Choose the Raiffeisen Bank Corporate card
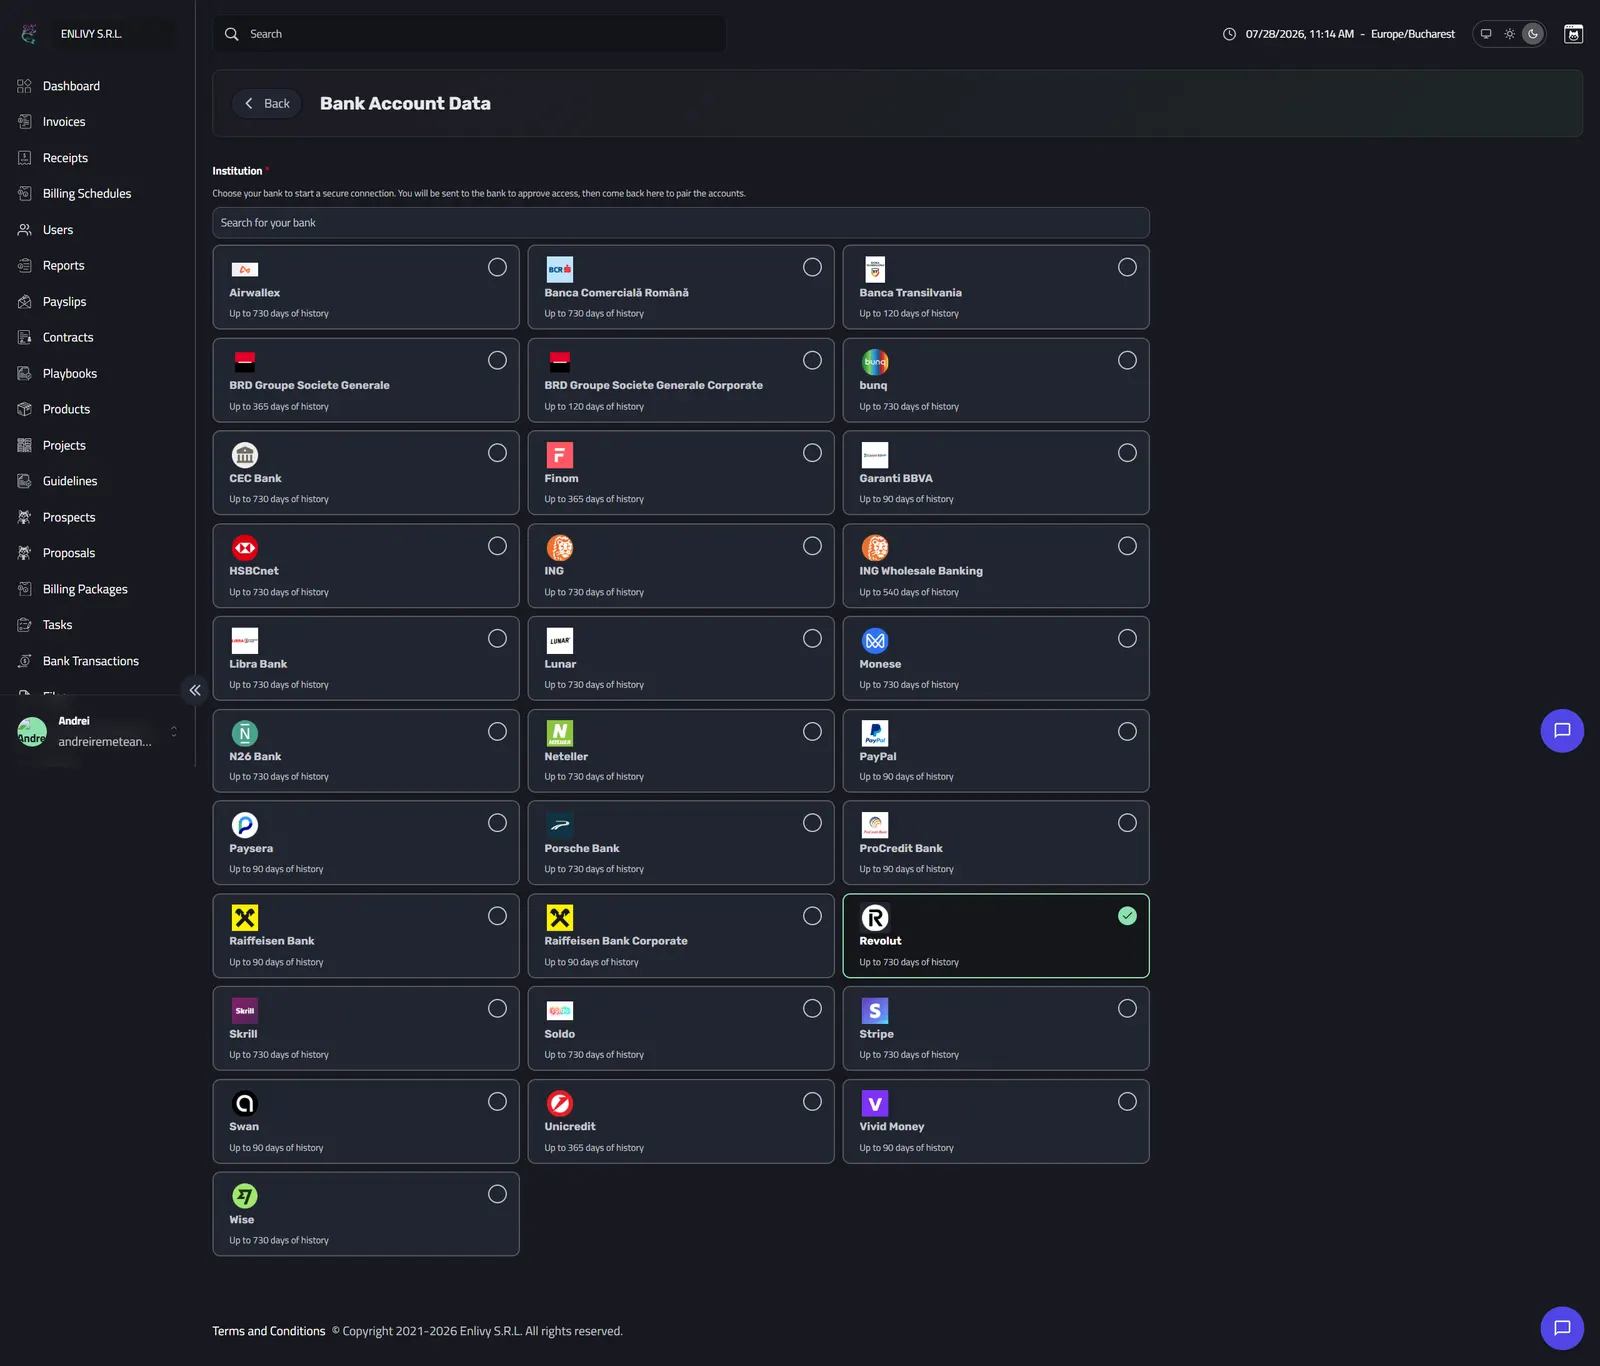The width and height of the screenshot is (1600, 1366). [x=681, y=936]
